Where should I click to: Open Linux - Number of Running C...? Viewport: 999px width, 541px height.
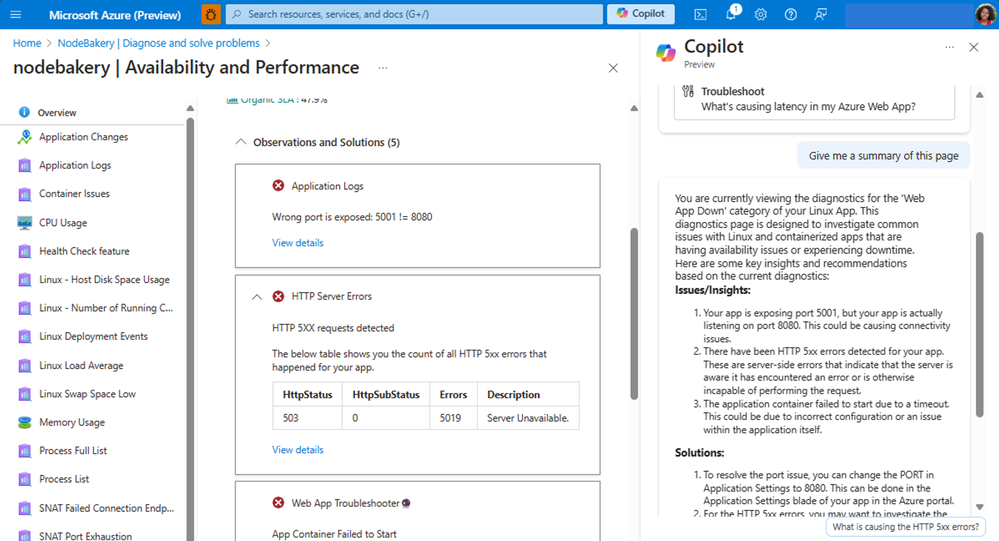tap(106, 308)
